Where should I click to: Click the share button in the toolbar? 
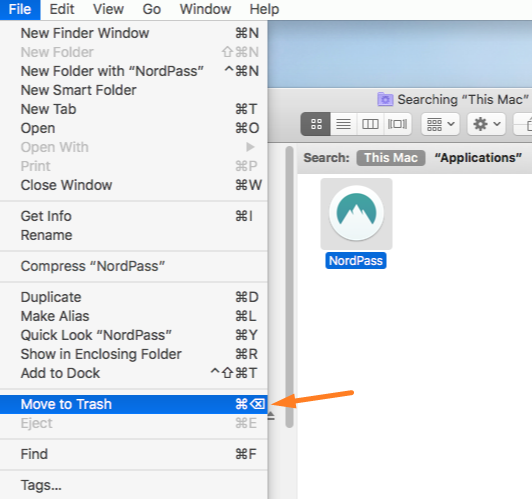524,124
